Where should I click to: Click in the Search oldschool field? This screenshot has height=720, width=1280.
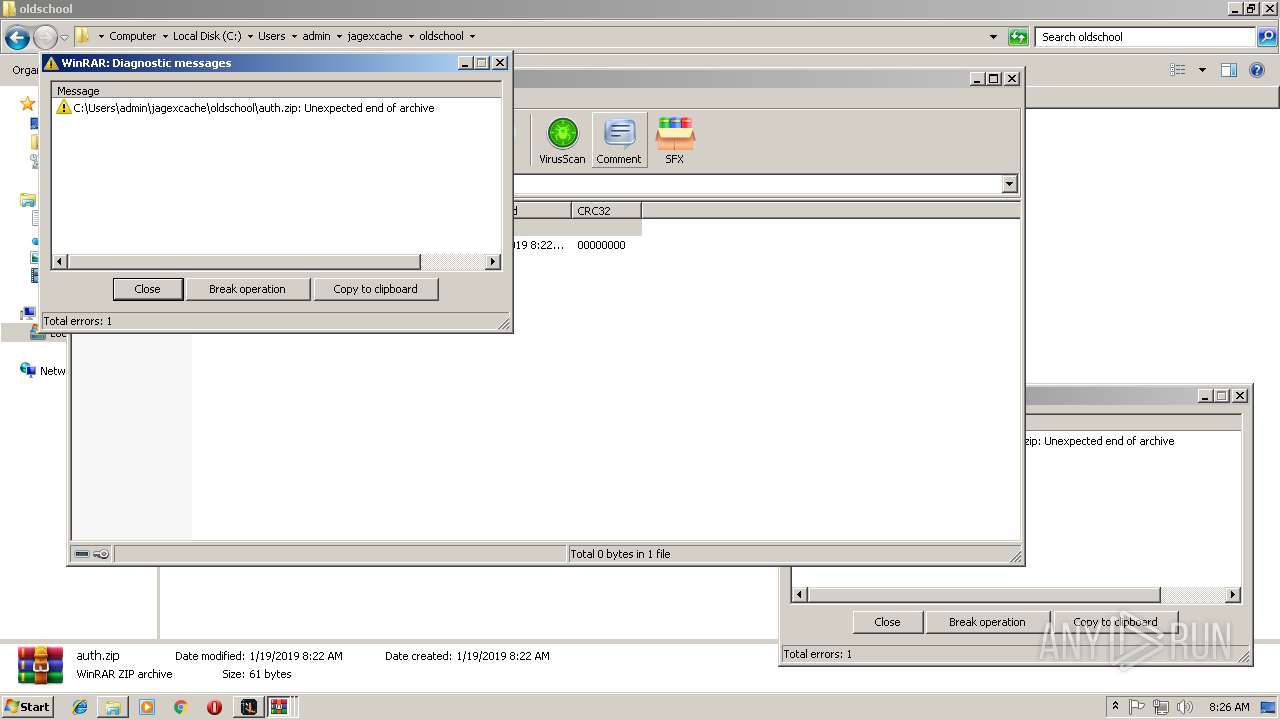point(1146,37)
